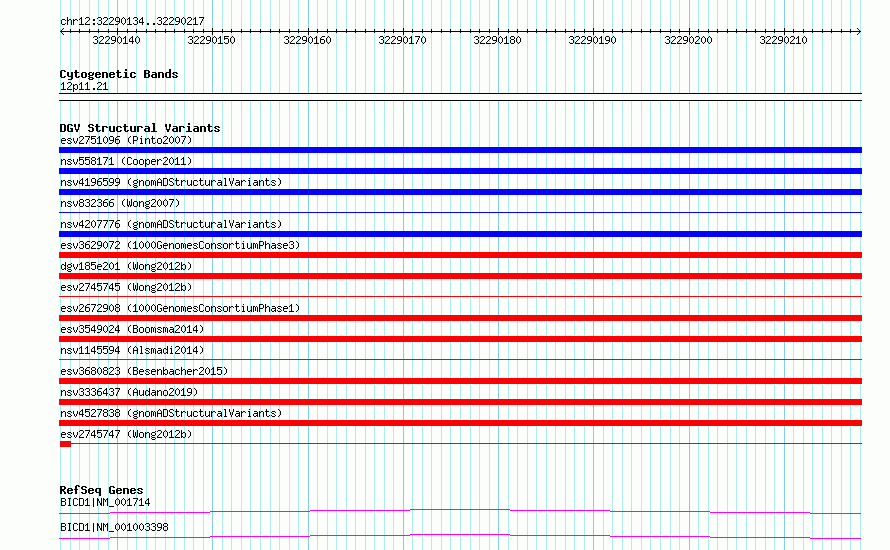Click the 12p11.21 band label
The image size is (890, 550).
(x=84, y=86)
